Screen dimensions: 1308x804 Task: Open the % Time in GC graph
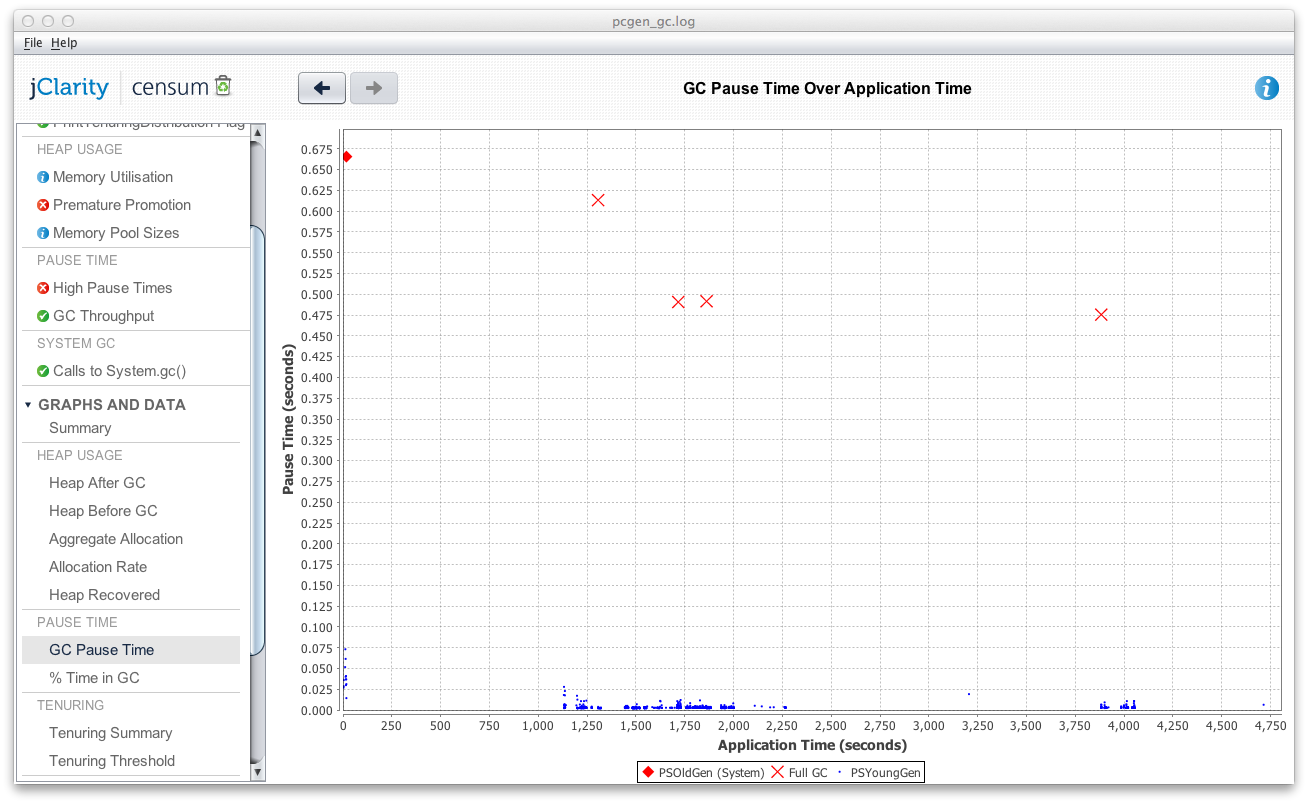94,678
